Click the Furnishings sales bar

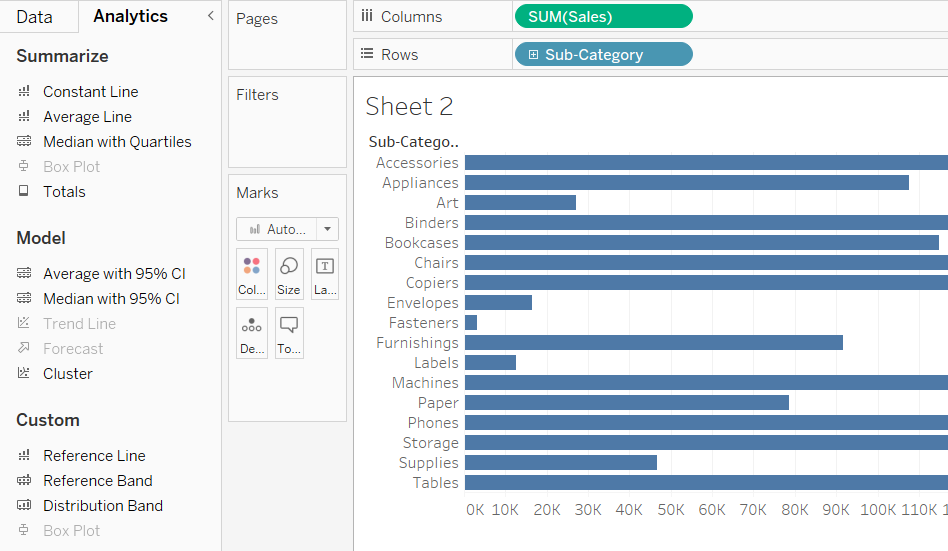[653, 343]
